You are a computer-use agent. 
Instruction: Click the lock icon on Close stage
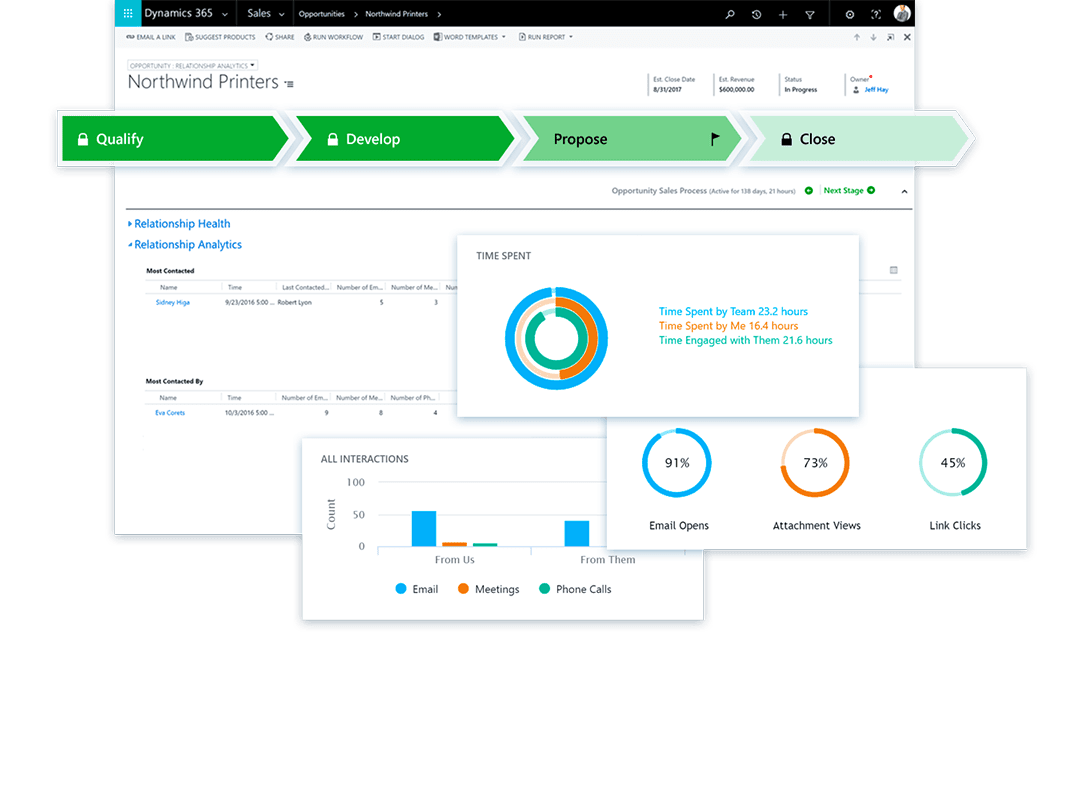786,139
